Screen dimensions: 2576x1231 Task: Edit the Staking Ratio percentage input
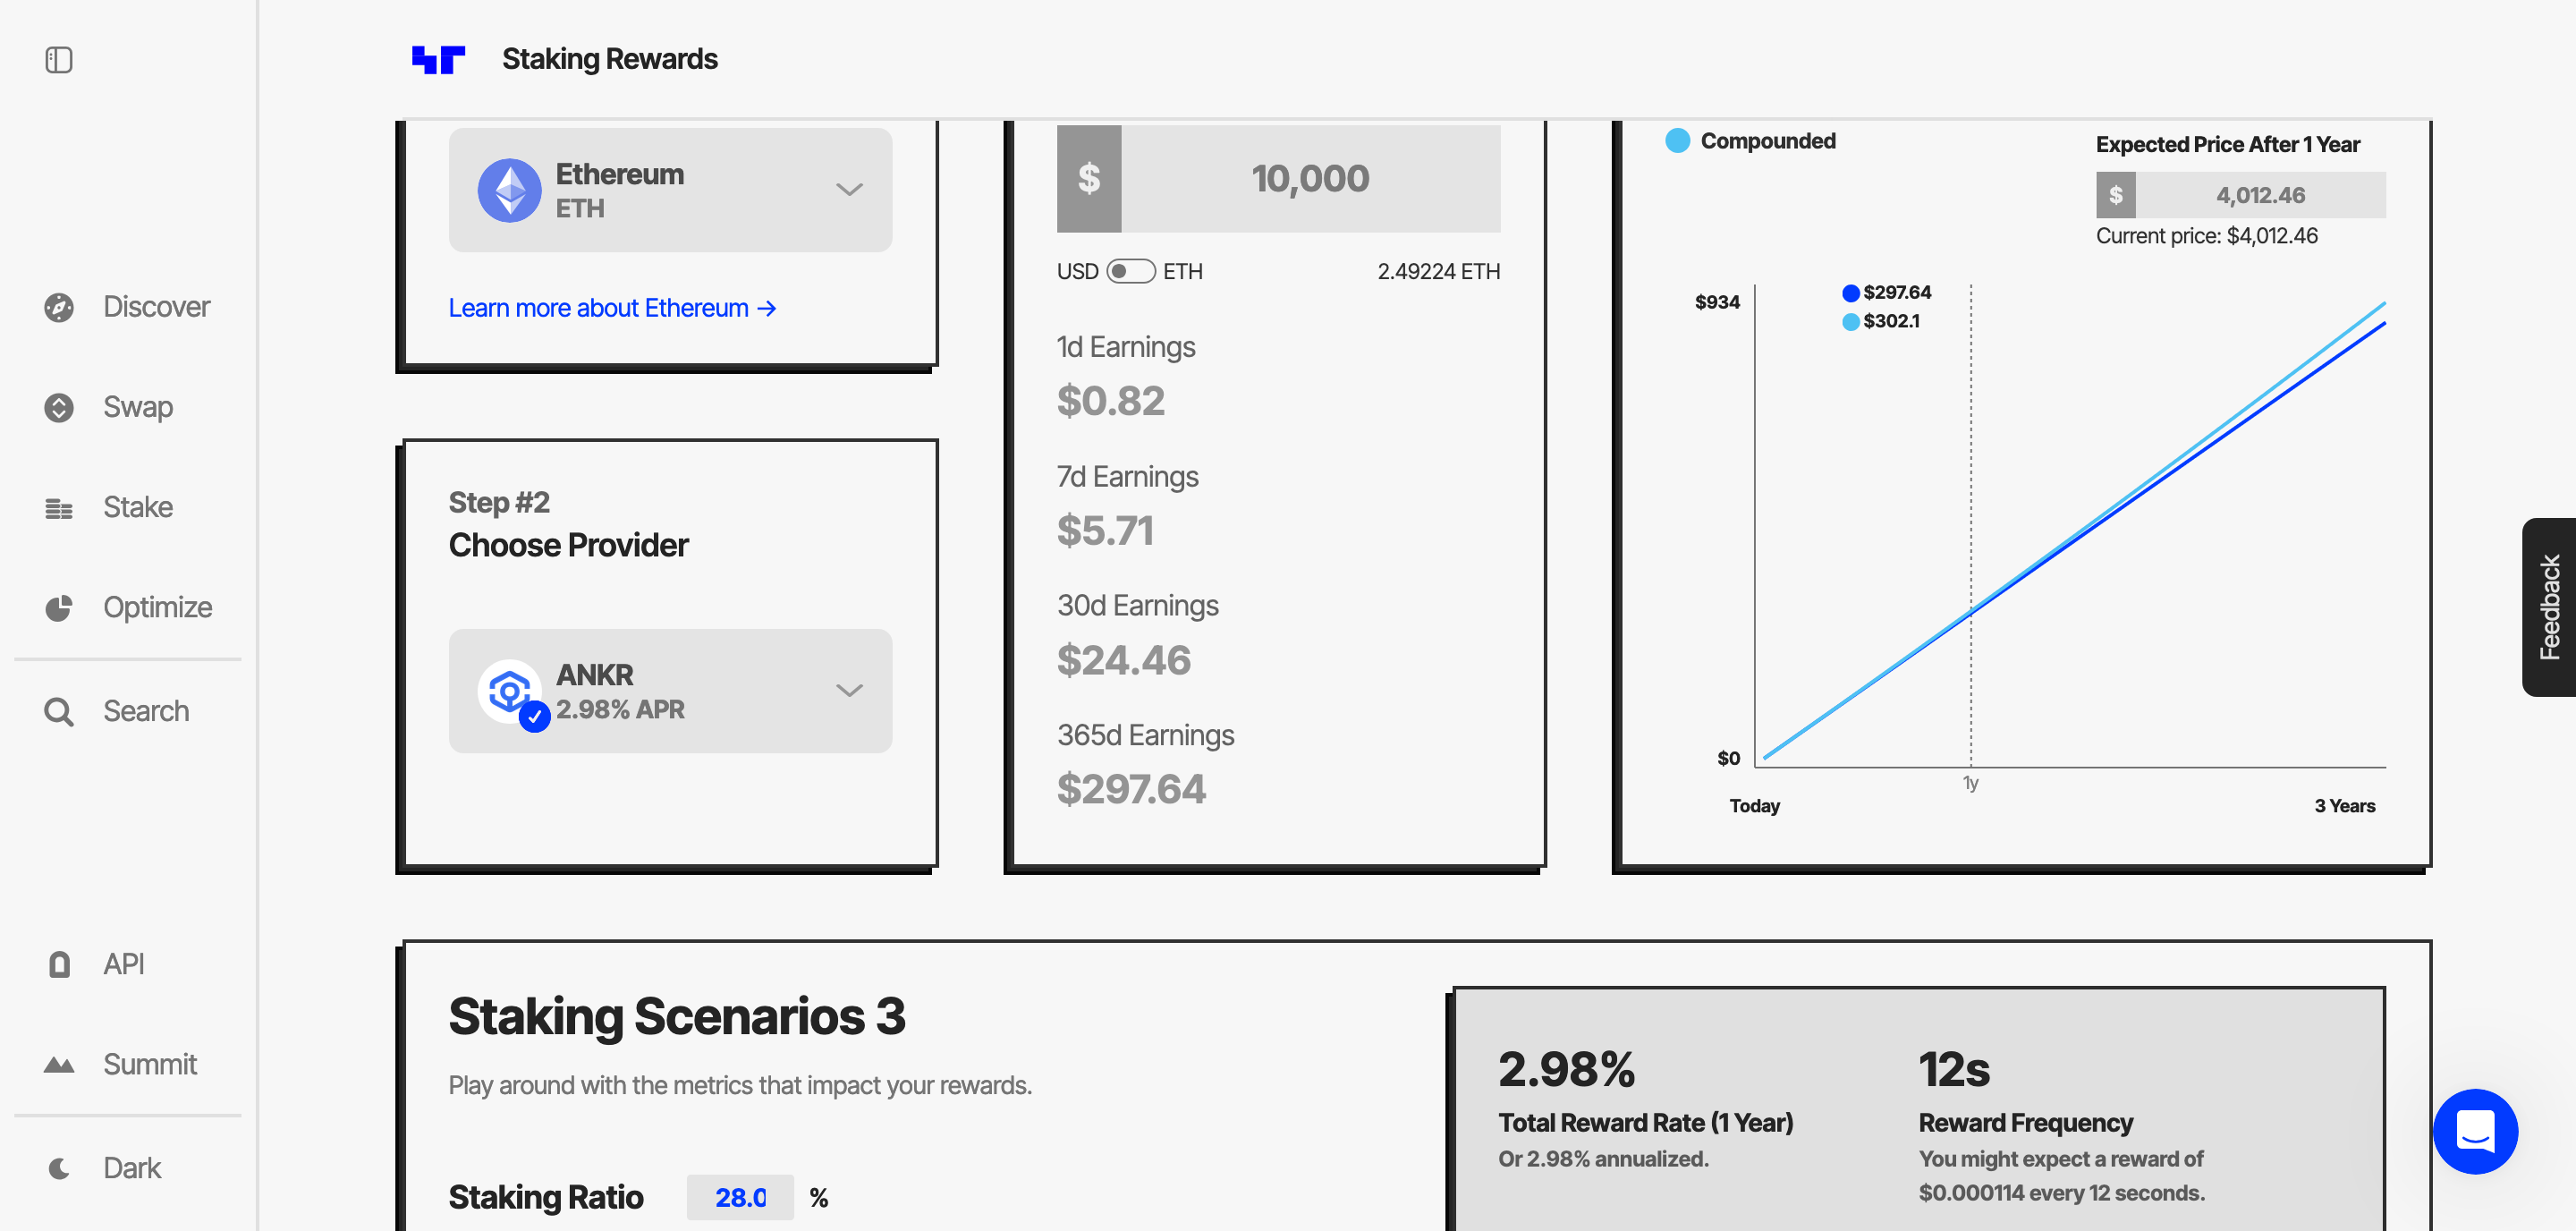point(740,1200)
